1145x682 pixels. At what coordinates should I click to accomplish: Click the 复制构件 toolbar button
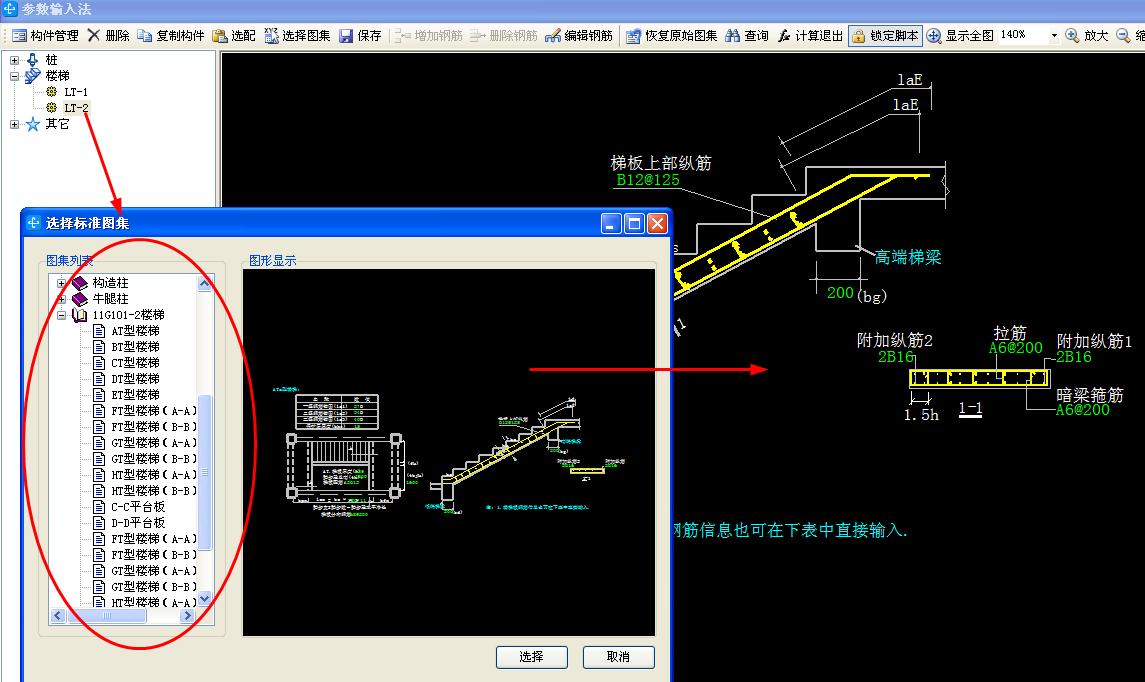pos(171,35)
